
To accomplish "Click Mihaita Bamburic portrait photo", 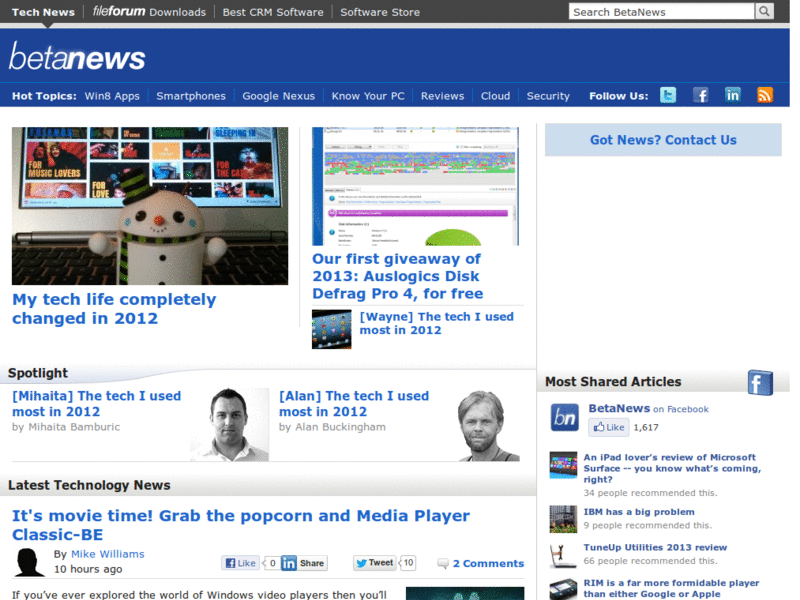I will coord(230,424).
